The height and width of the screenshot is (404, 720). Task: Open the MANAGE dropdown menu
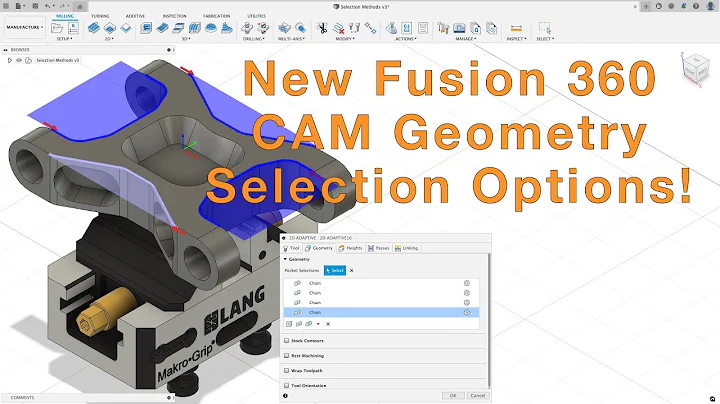[x=465, y=39]
